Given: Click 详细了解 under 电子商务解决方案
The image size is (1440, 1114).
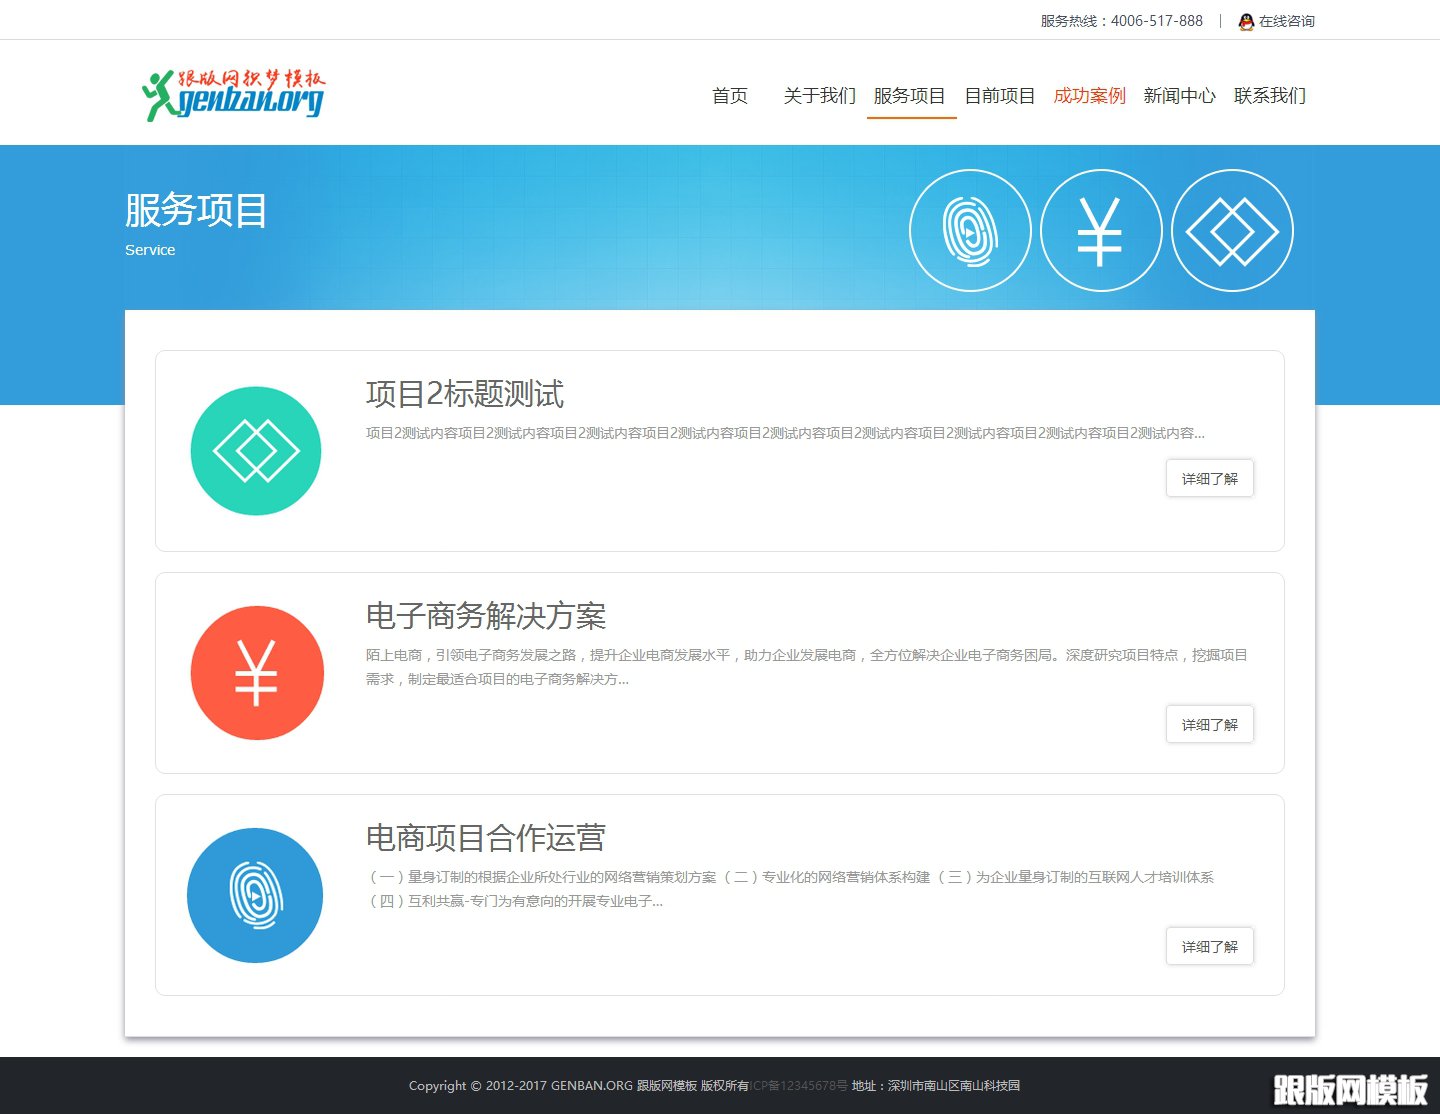Looking at the screenshot, I should [1209, 724].
